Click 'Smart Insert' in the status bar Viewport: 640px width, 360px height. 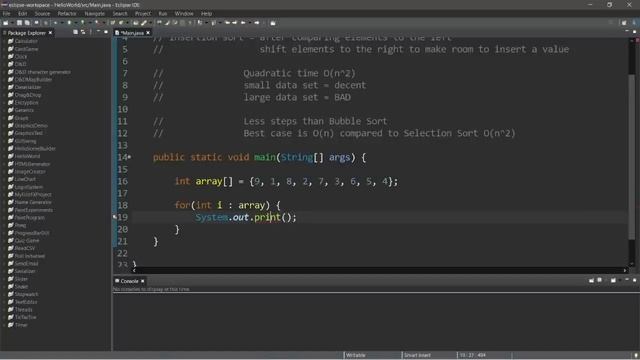click(x=417, y=355)
